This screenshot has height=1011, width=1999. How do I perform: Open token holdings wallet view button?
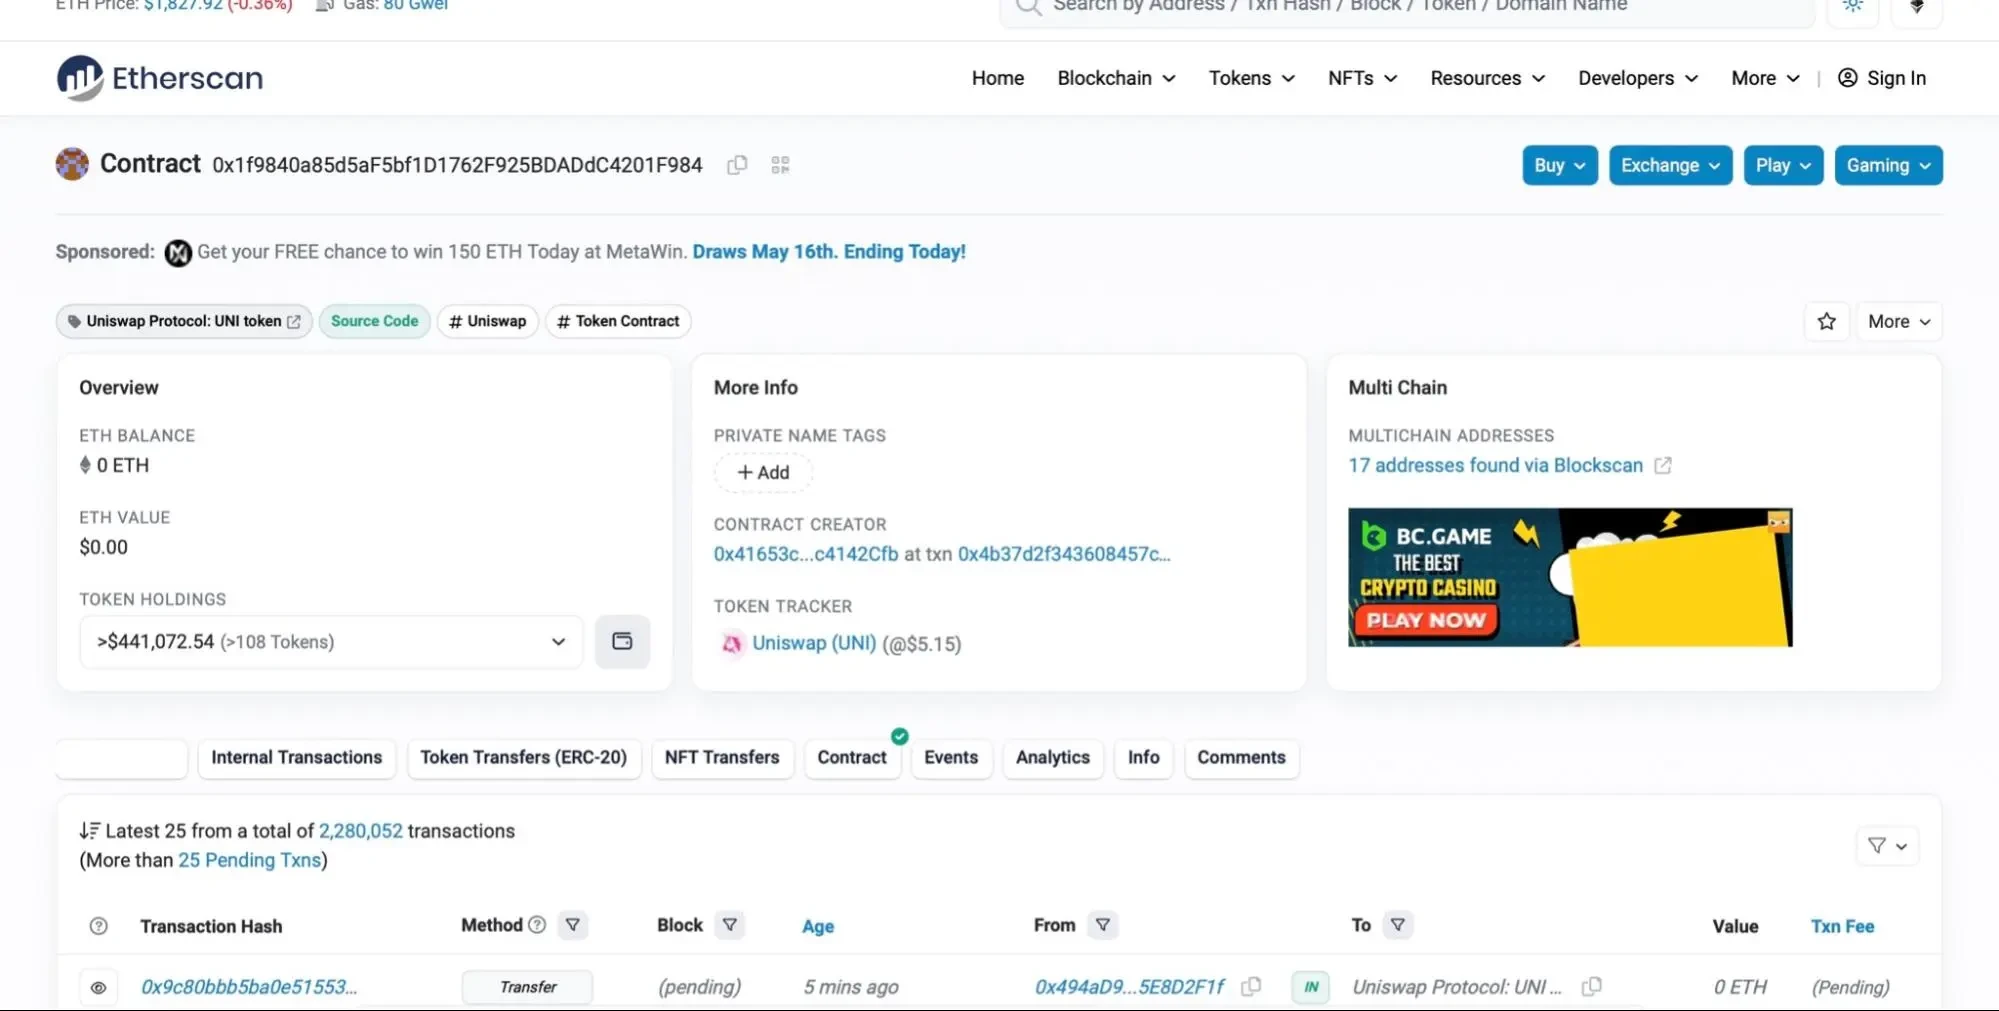[622, 642]
